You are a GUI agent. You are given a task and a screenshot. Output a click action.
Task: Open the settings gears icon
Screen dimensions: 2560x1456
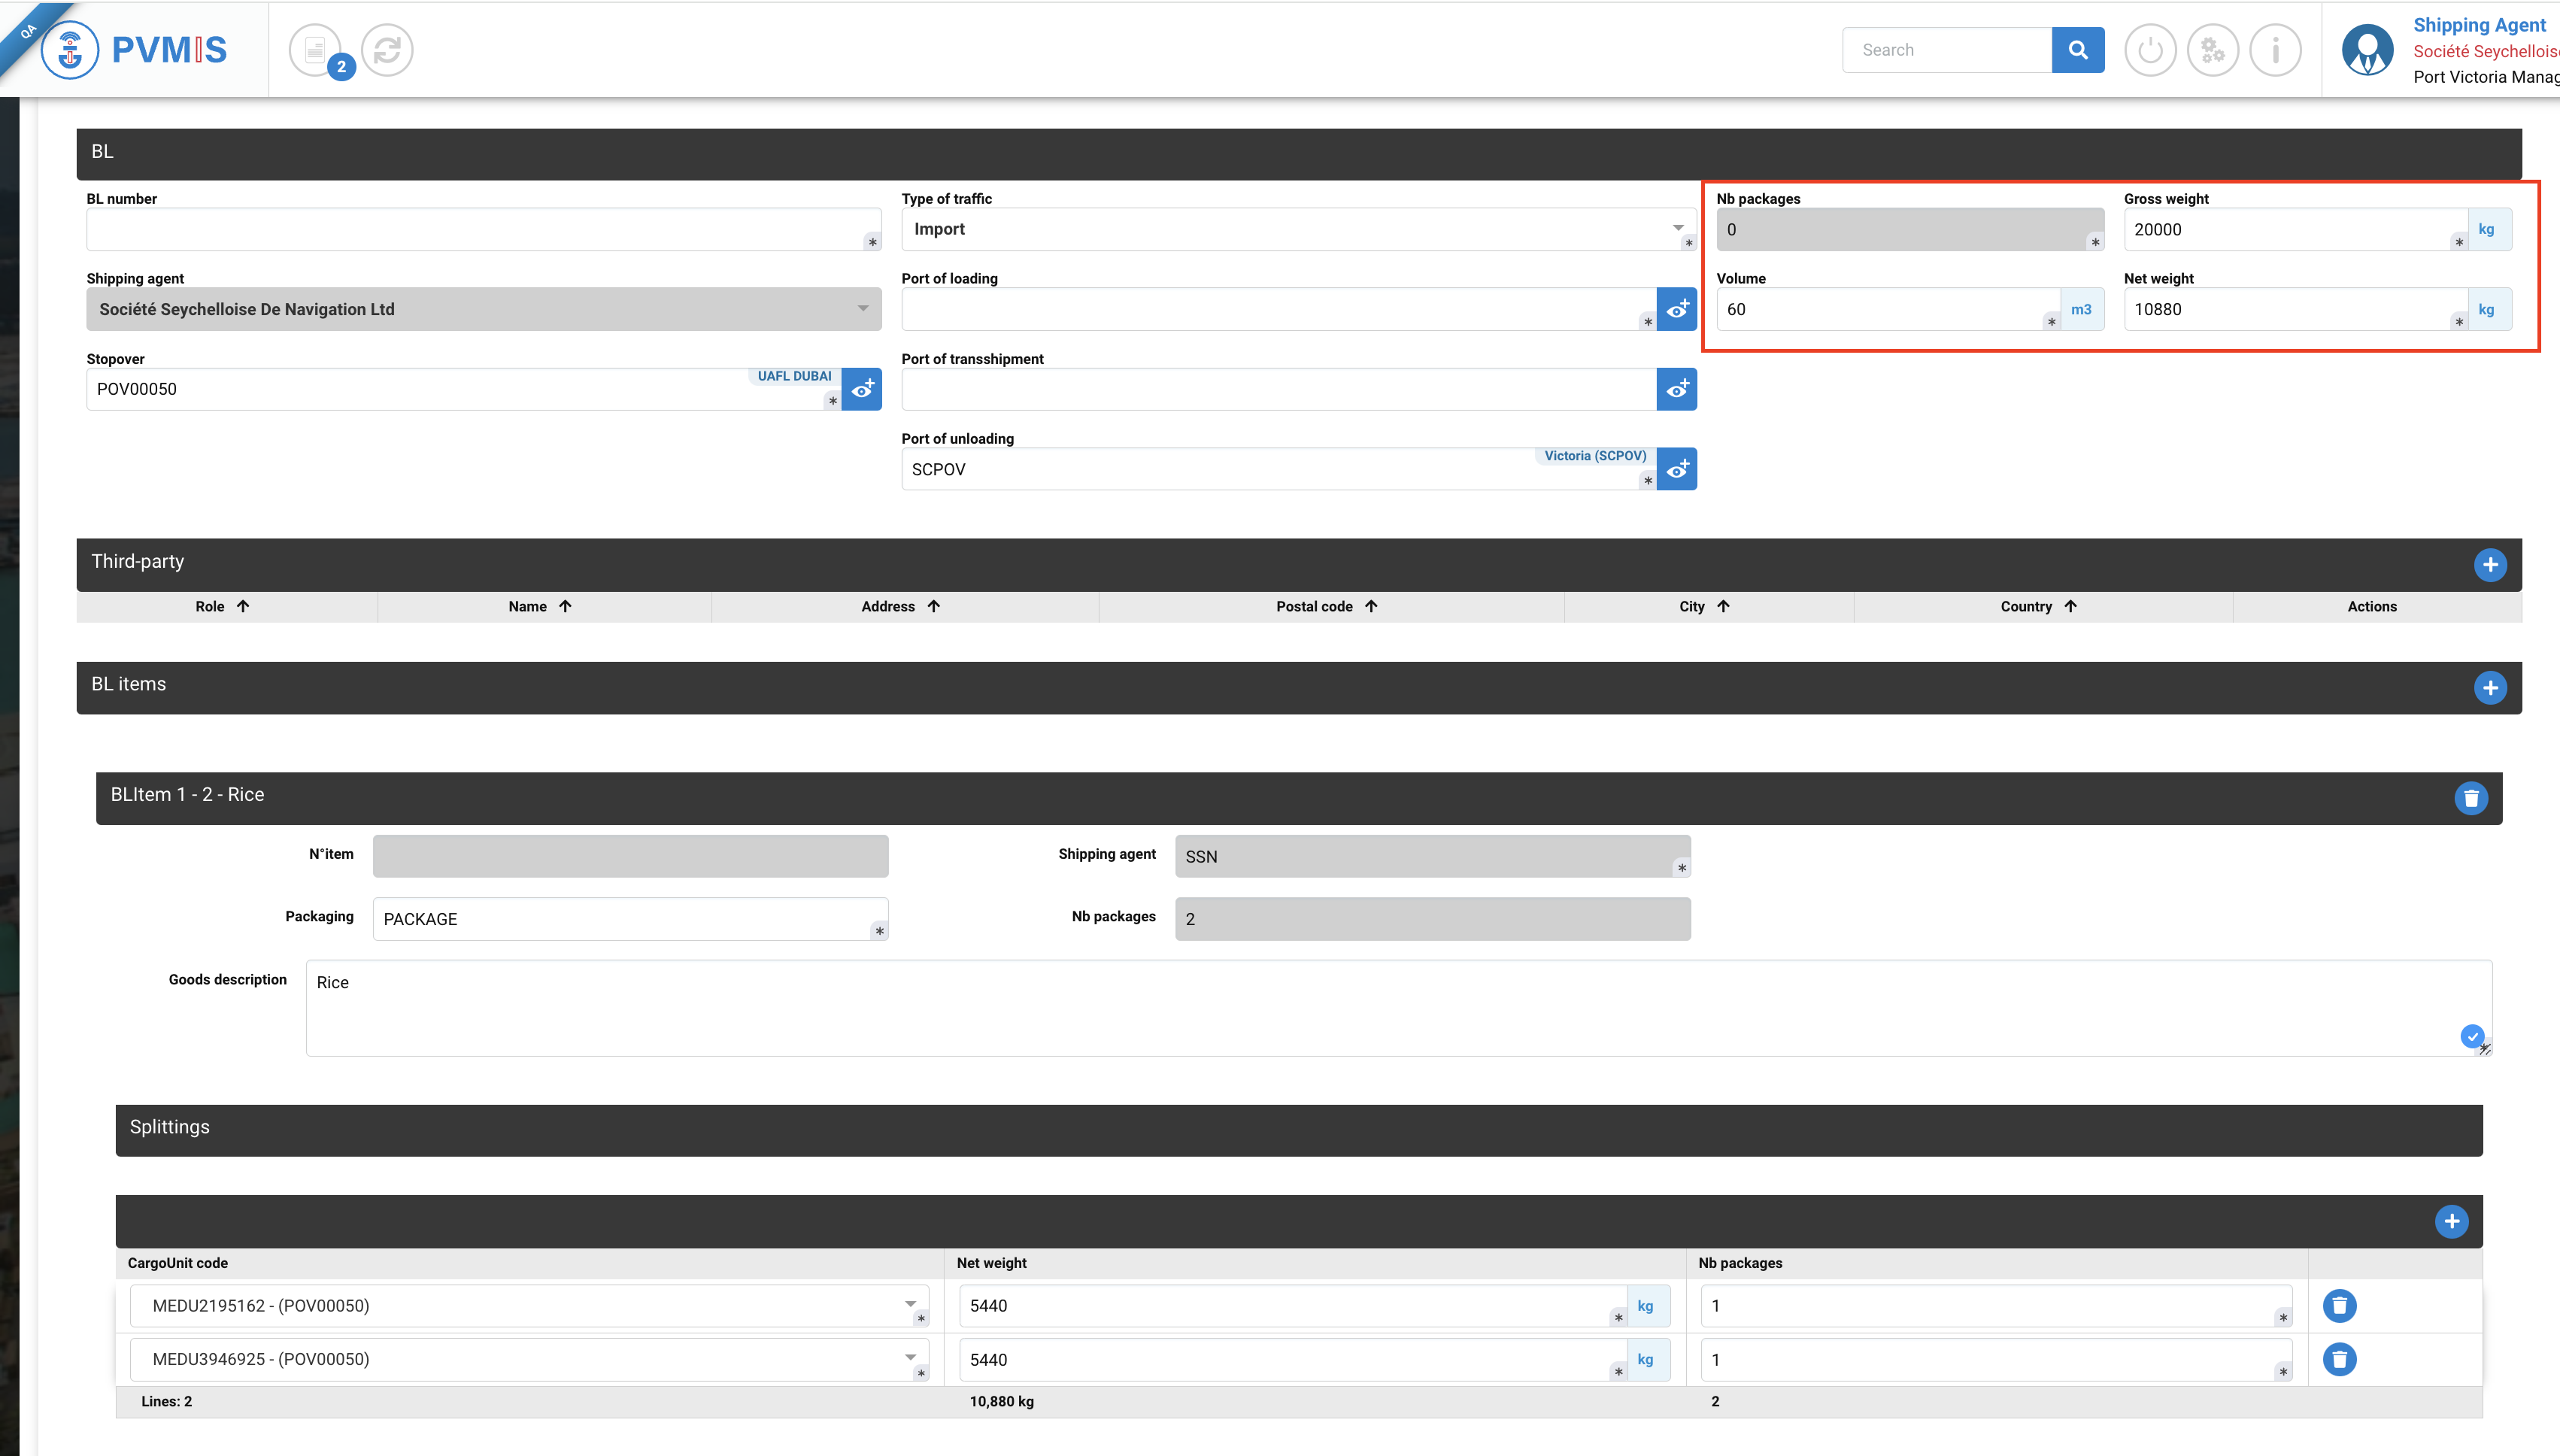coord(2212,50)
